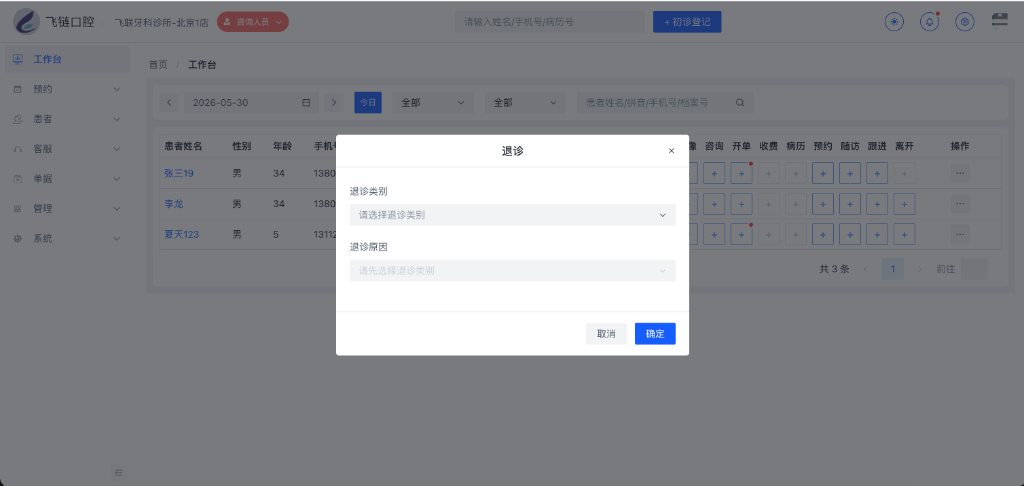Expand the 预约 sidebar menu
This screenshot has width=1024, height=486.
(x=67, y=89)
